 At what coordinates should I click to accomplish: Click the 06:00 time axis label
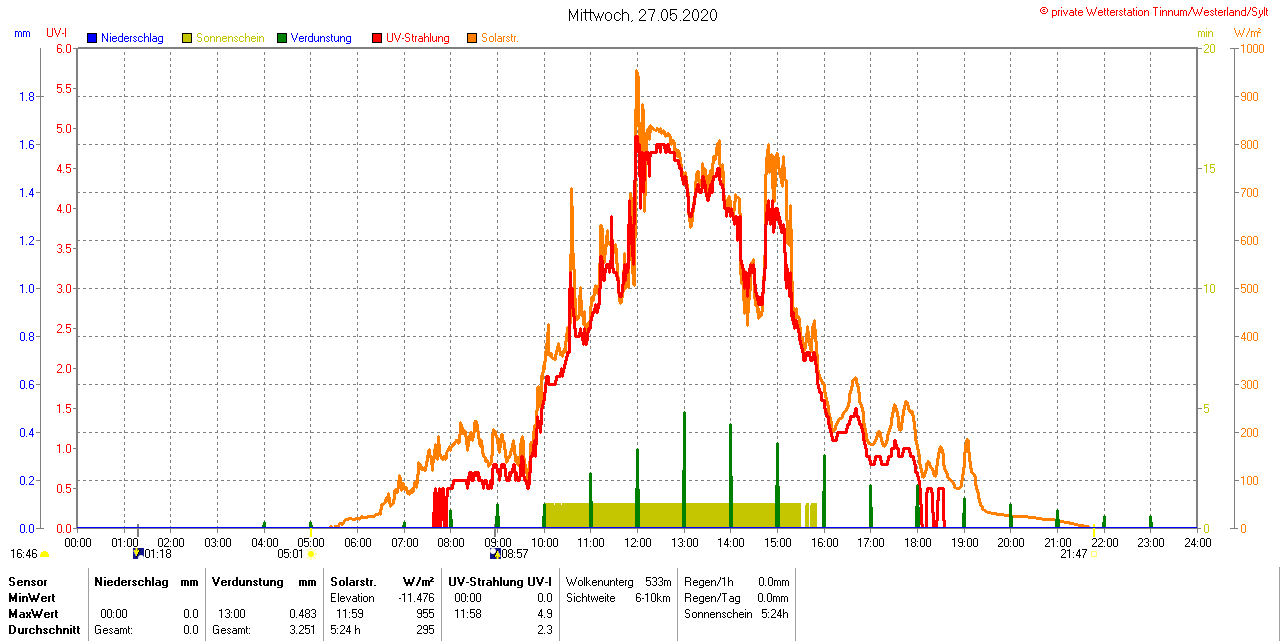pos(357,542)
